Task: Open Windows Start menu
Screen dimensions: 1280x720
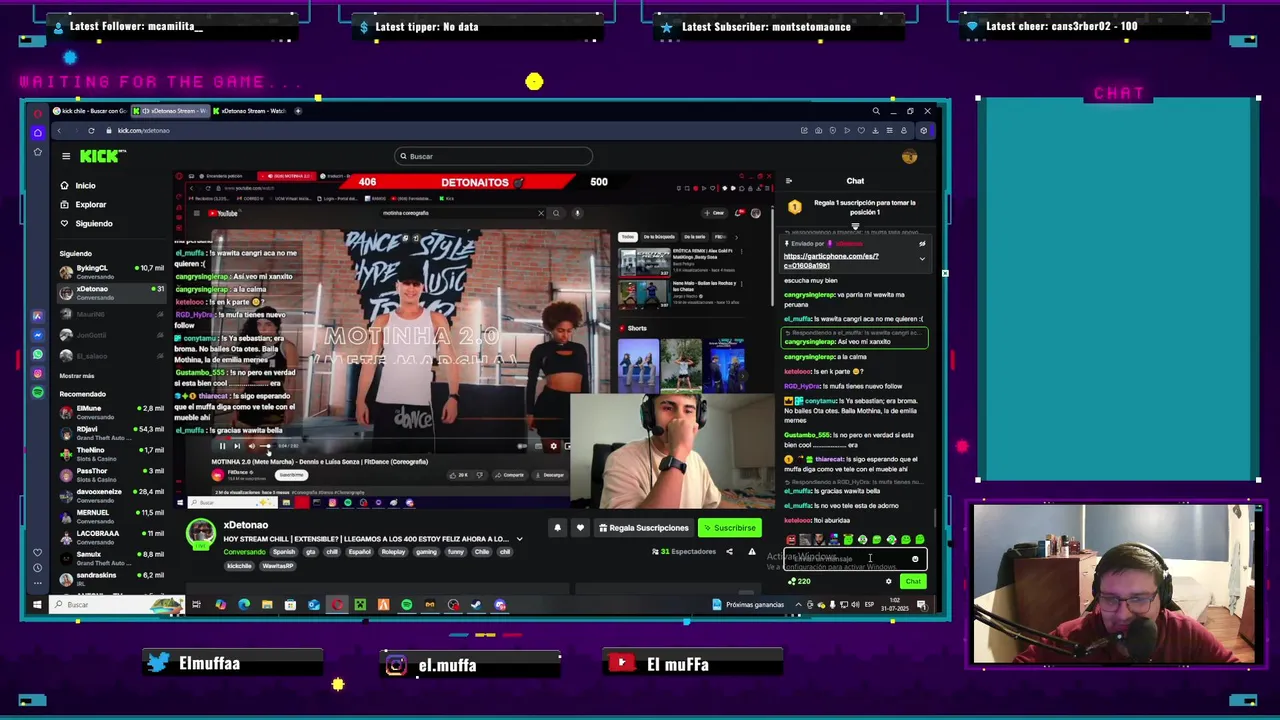Action: click(x=37, y=604)
